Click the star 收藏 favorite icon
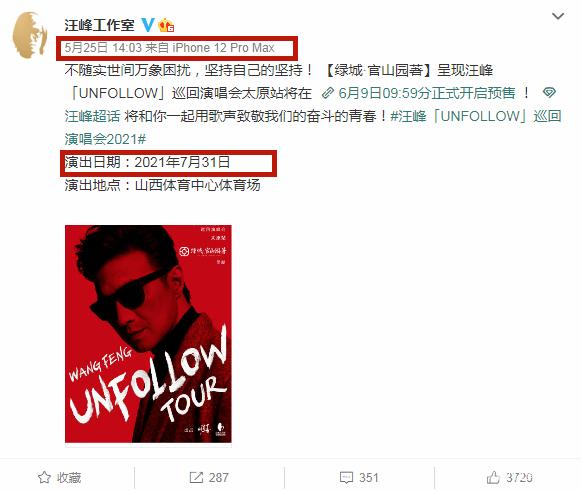Viewport: 581px width, 491px height. [44, 477]
